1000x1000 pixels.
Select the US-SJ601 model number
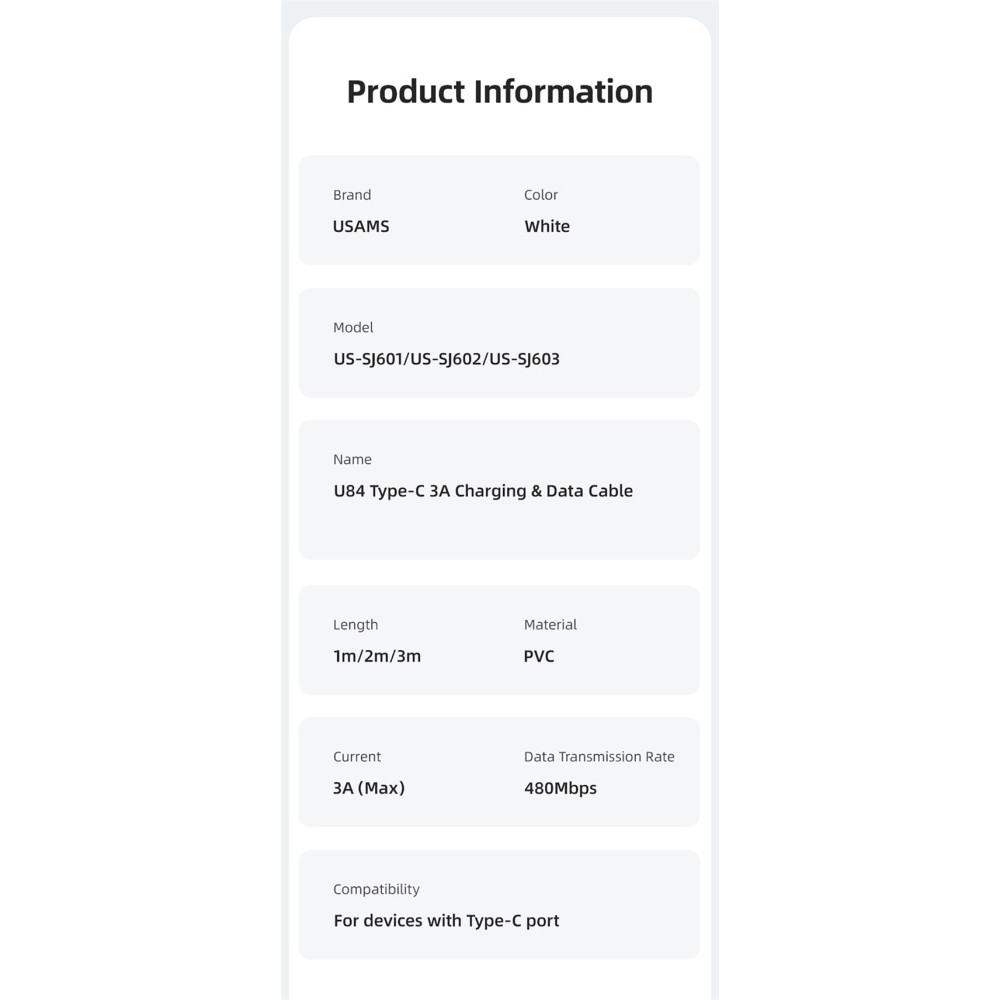click(368, 358)
